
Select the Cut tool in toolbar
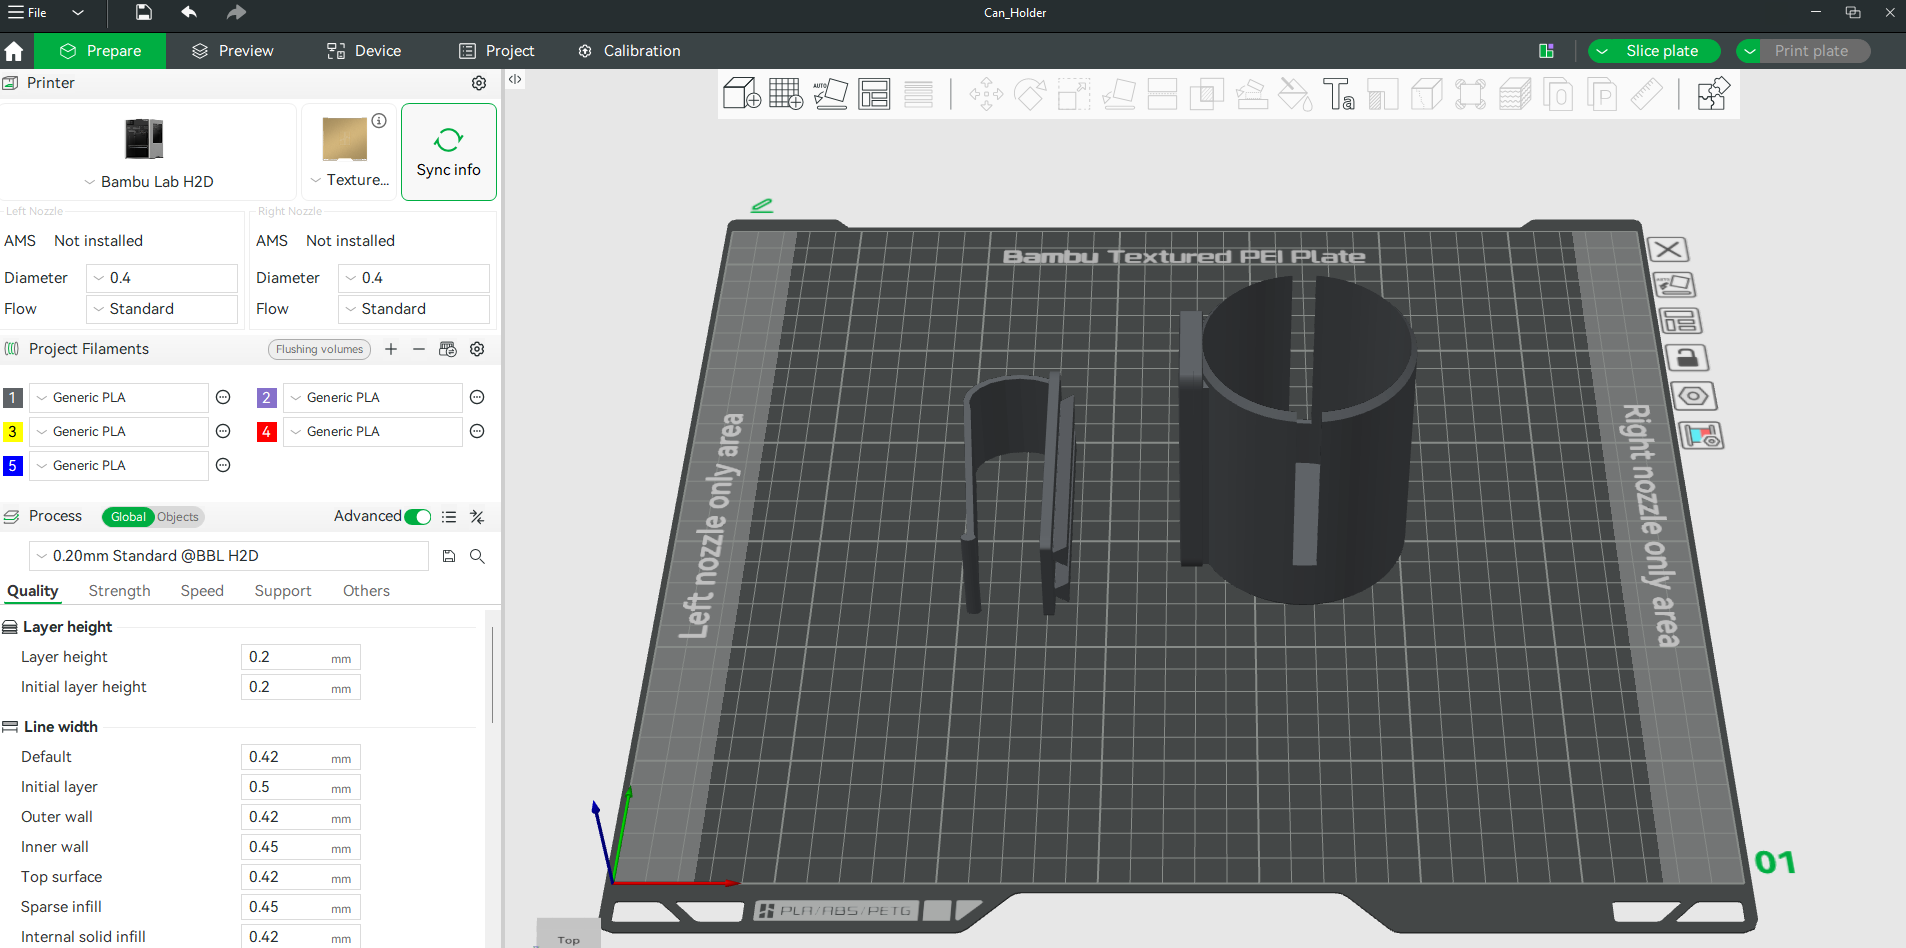tap(1162, 94)
